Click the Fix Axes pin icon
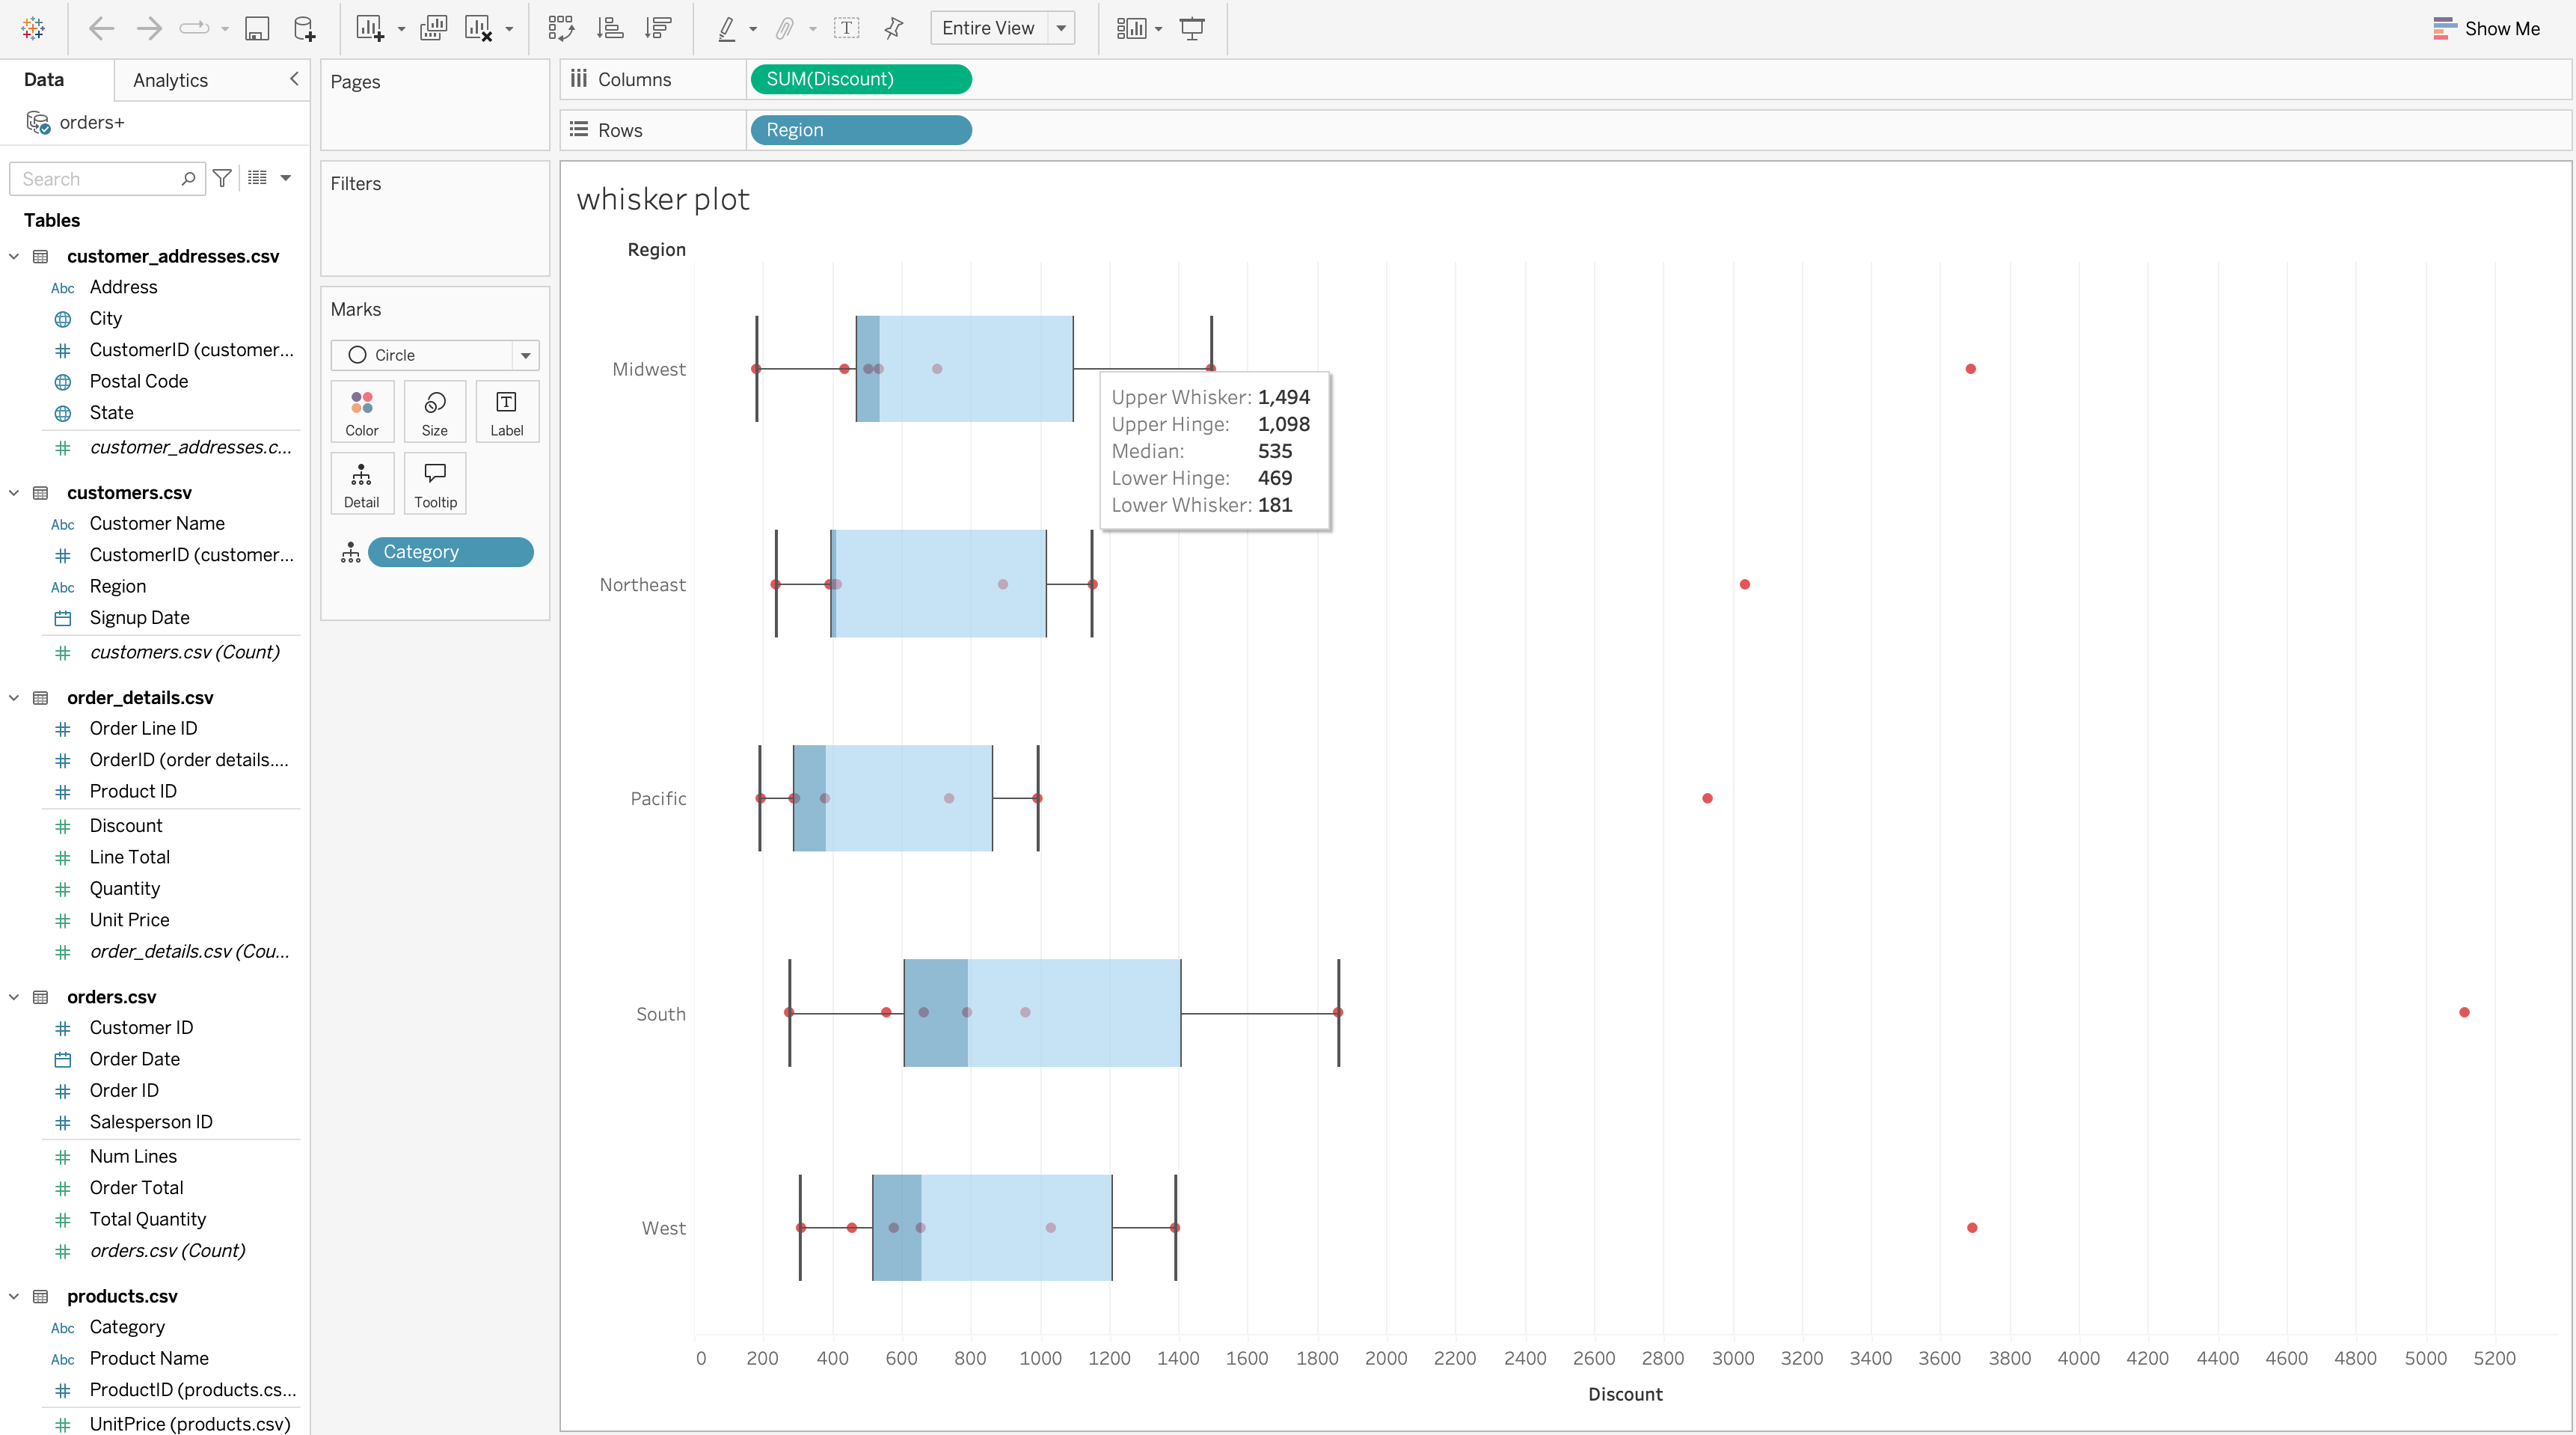 pos(894,28)
